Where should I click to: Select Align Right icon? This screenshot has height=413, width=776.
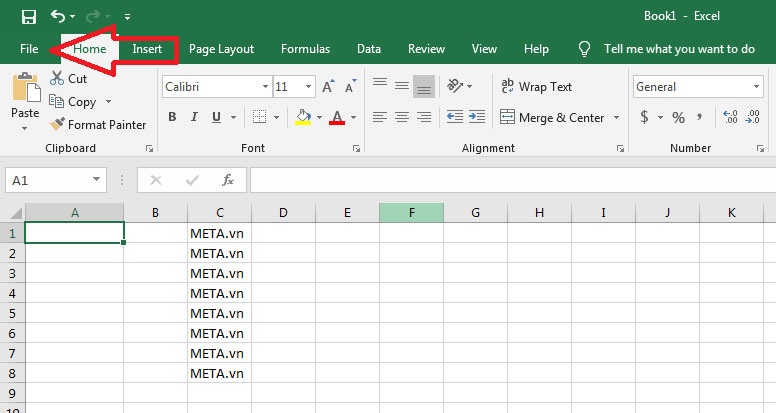pos(424,117)
